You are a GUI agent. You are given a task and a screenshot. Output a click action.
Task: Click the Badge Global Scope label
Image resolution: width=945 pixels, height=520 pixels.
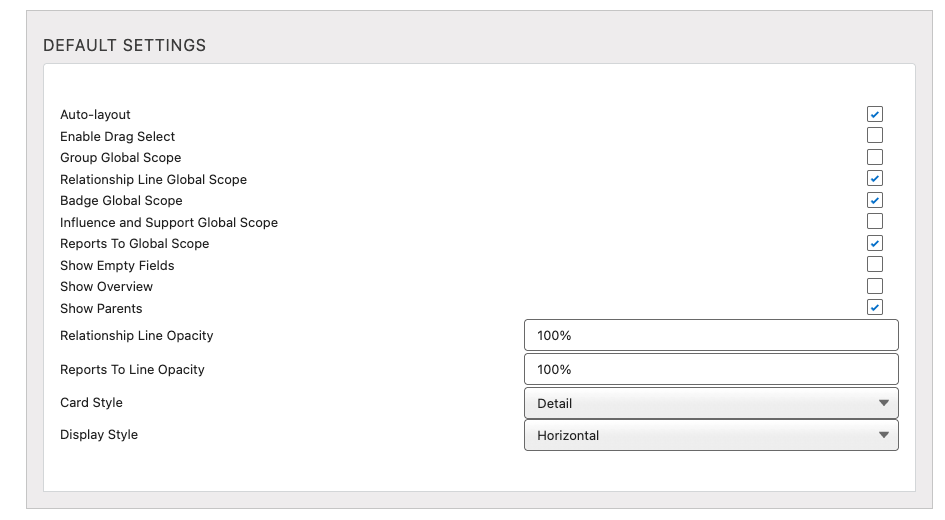pyautogui.click(x=121, y=201)
